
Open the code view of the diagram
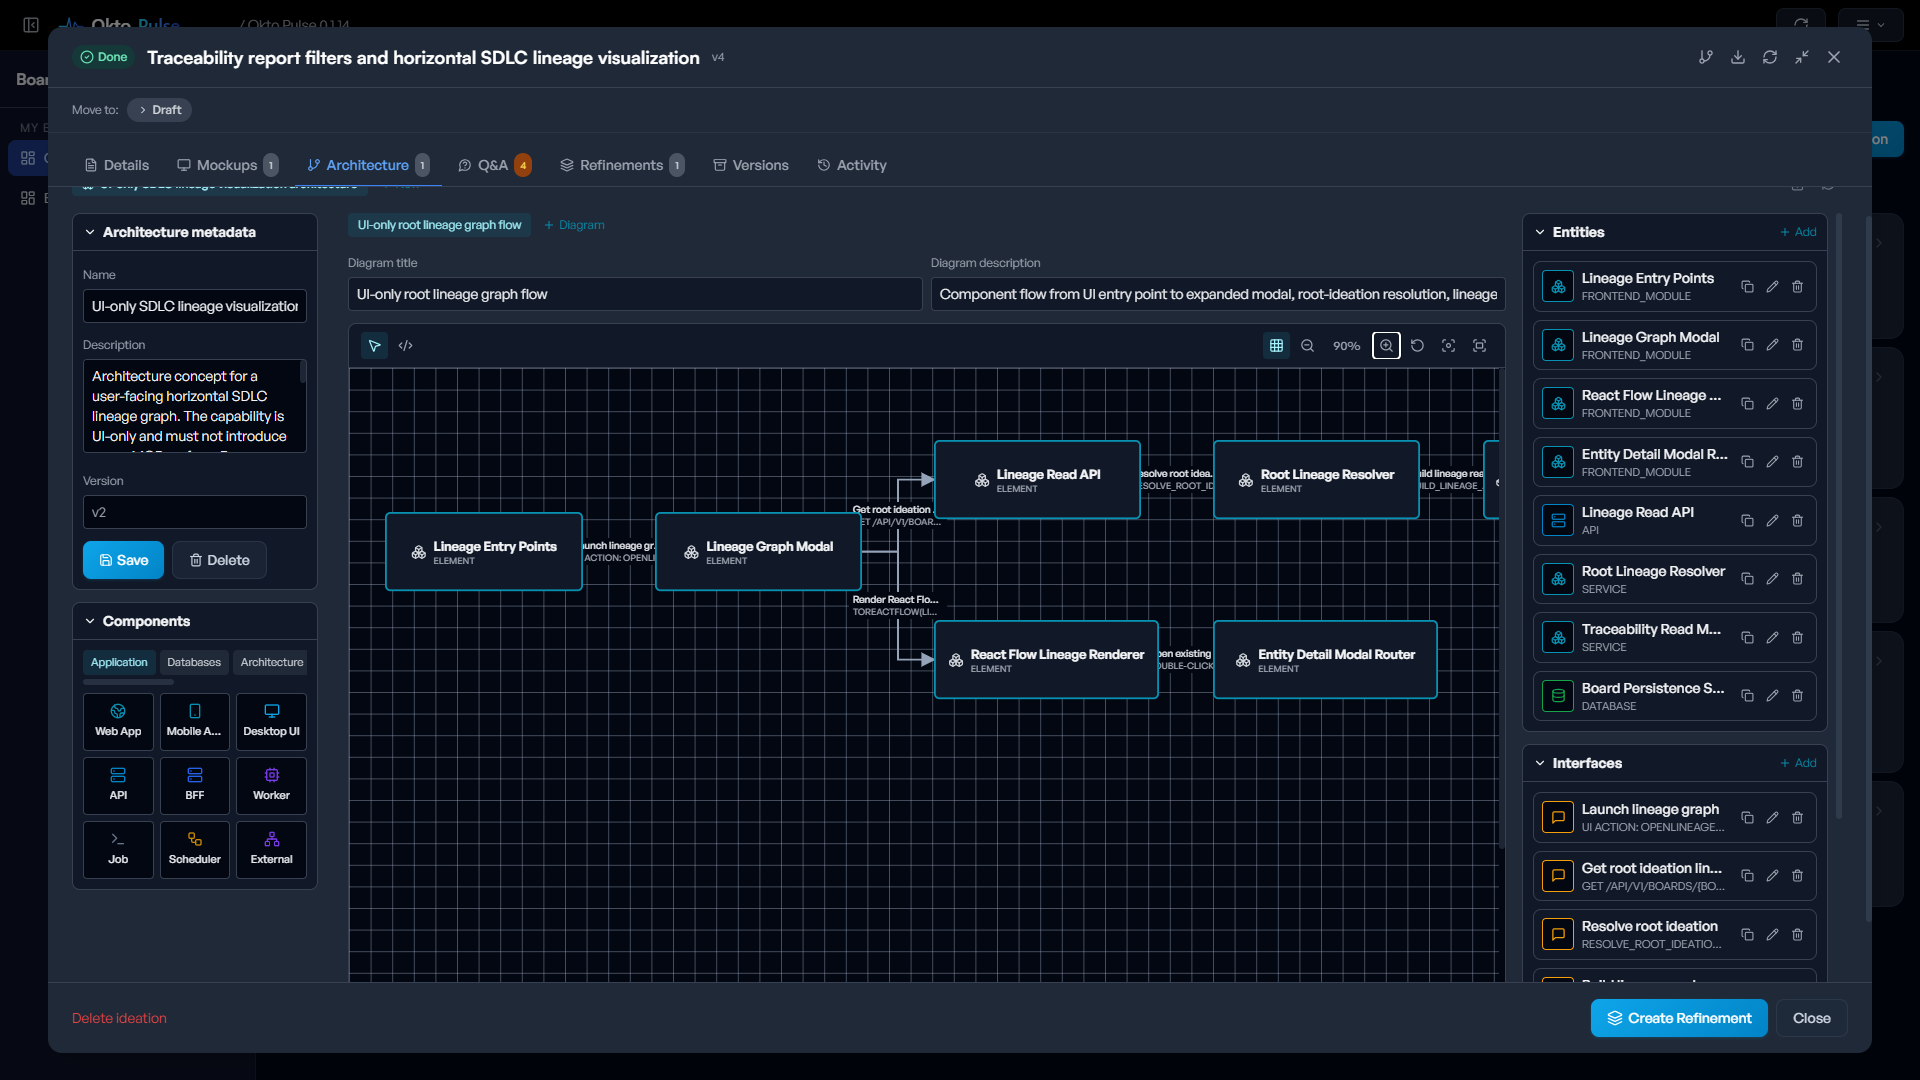pos(405,346)
